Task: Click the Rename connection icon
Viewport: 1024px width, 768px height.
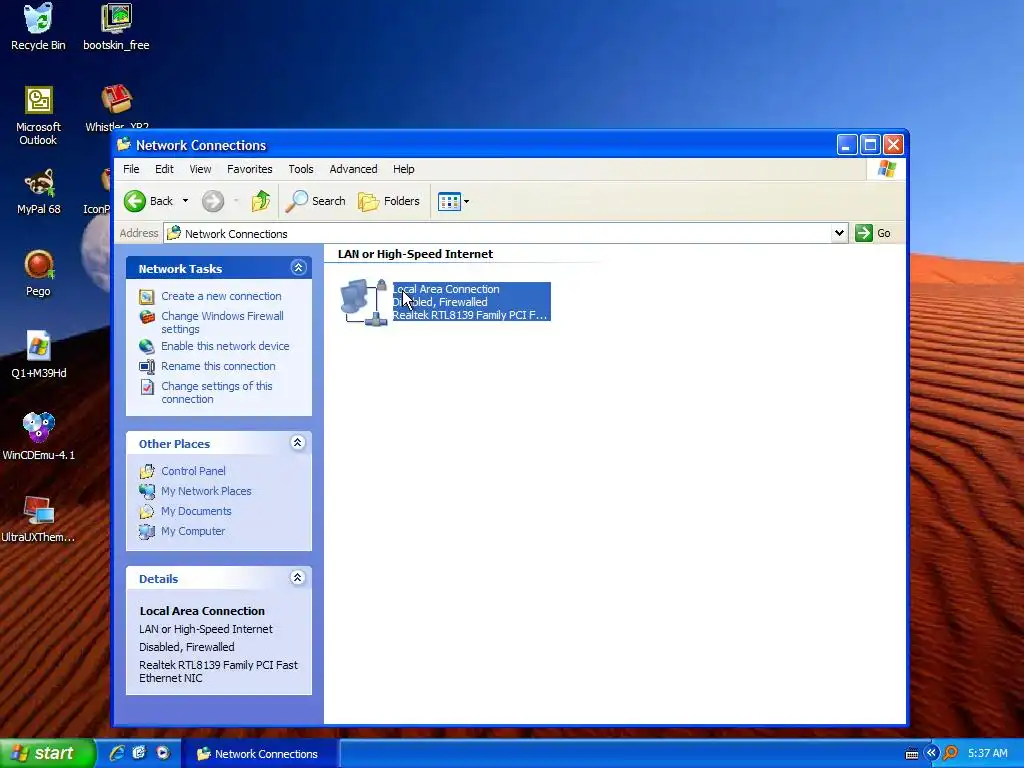Action: click(147, 367)
